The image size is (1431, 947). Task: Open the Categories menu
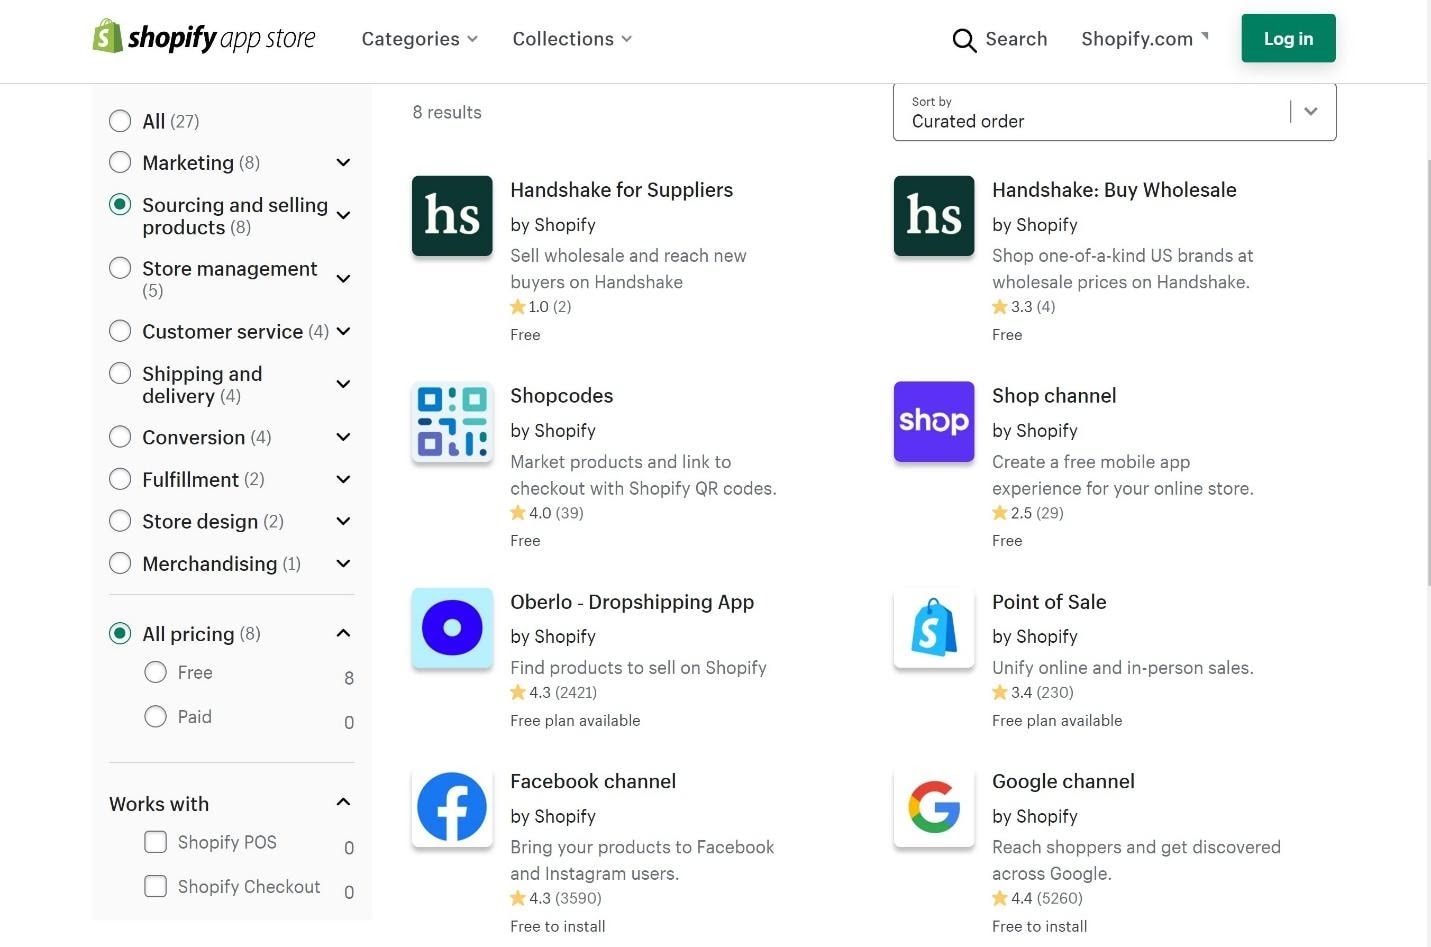coord(419,39)
